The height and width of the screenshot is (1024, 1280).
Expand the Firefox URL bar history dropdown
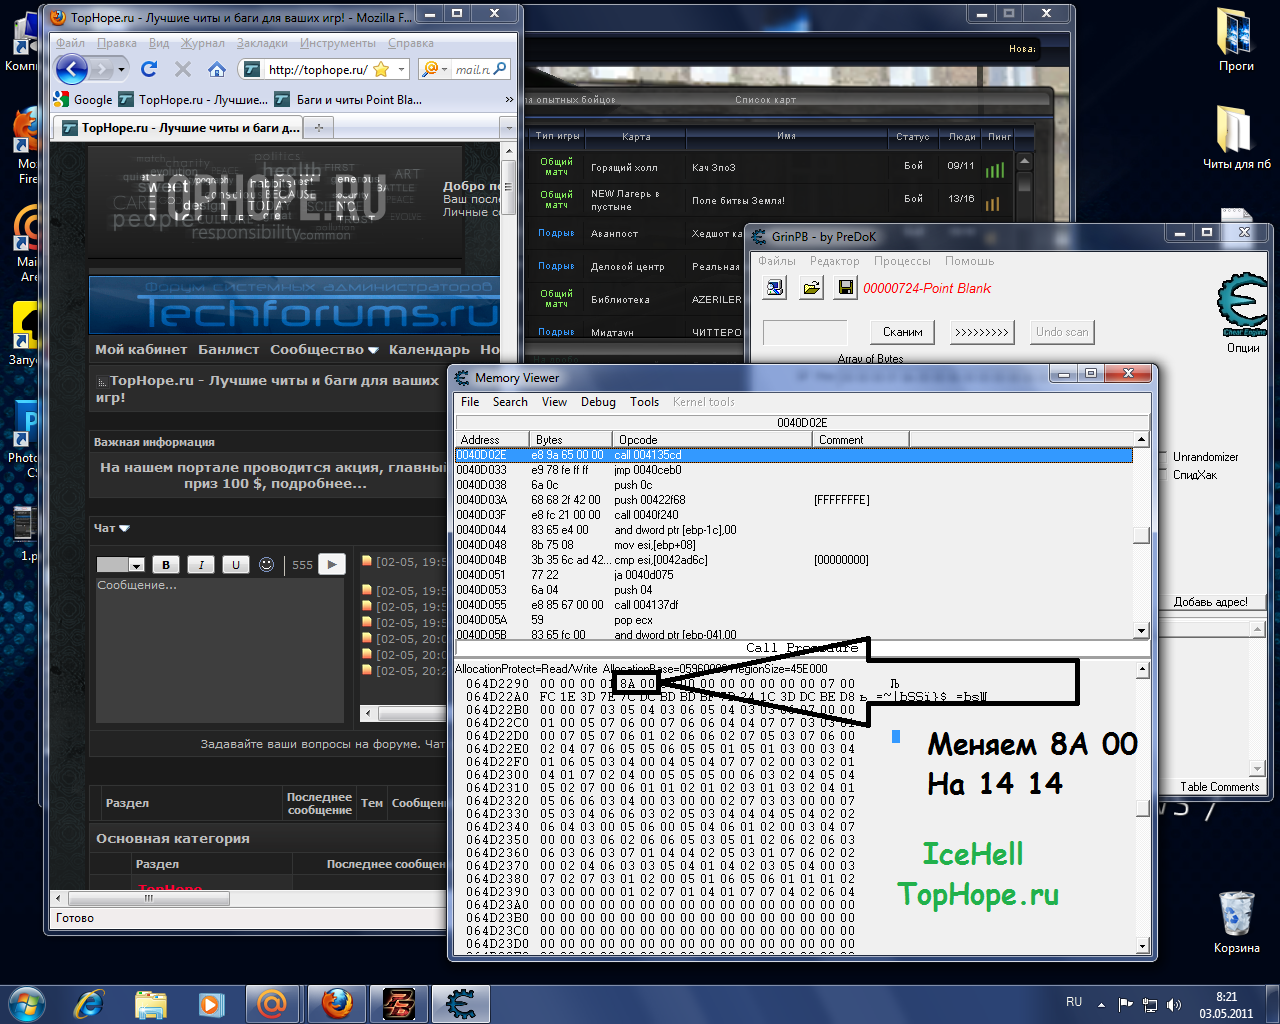tap(401, 69)
